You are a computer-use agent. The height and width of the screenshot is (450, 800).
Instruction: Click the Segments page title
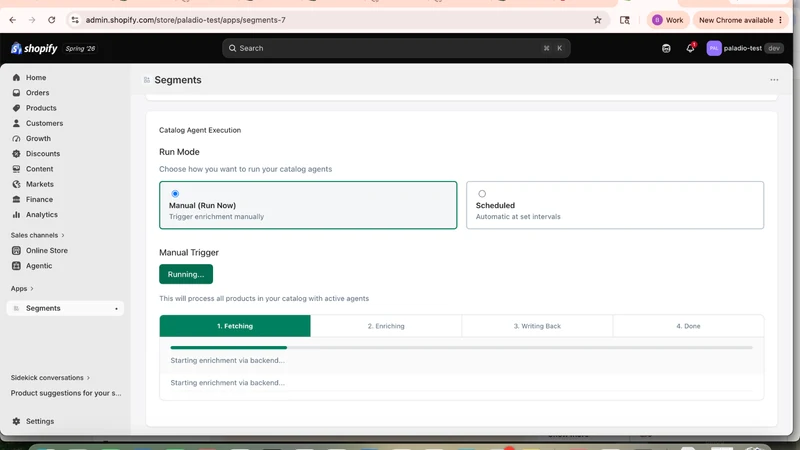(x=178, y=80)
